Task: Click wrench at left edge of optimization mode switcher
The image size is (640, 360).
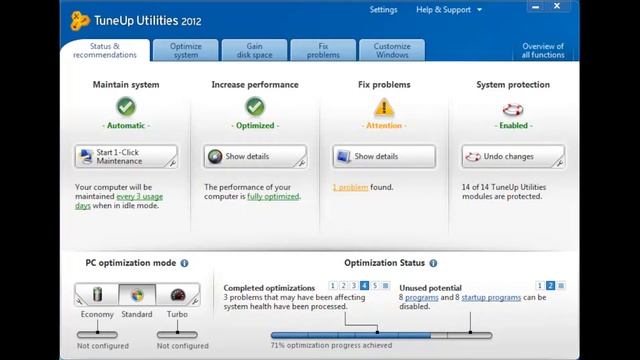Action: (79, 301)
